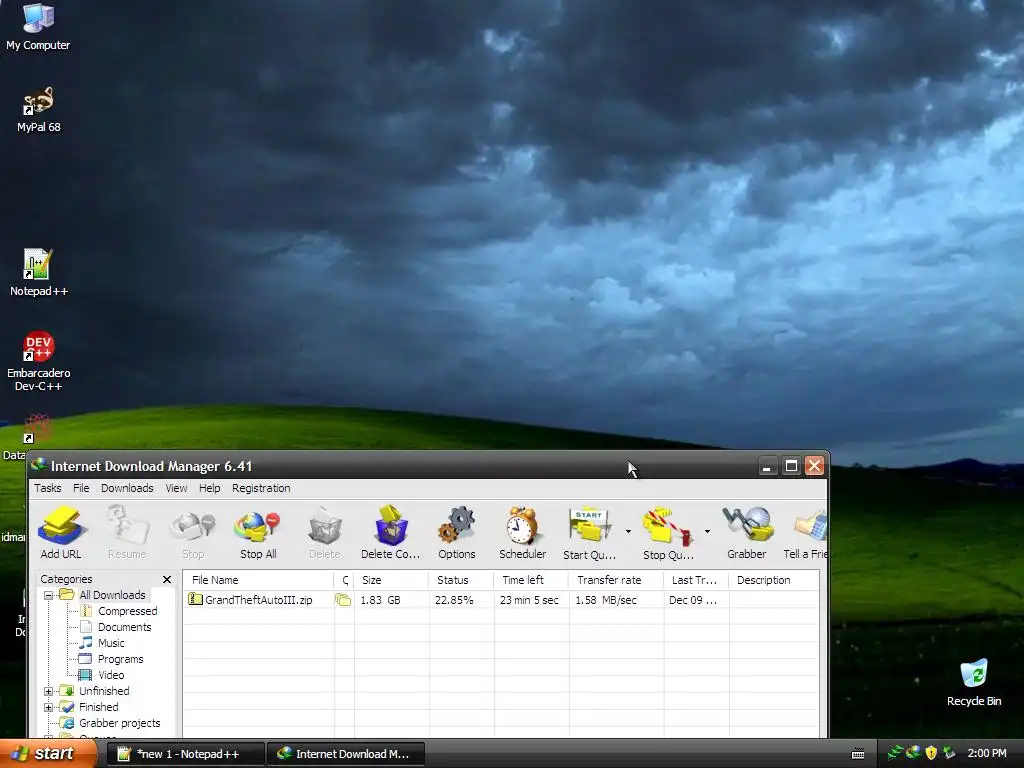Screen dimensions: 1024x768
Task: Click the Internet Download Manager taskbar button
Action: pos(346,754)
